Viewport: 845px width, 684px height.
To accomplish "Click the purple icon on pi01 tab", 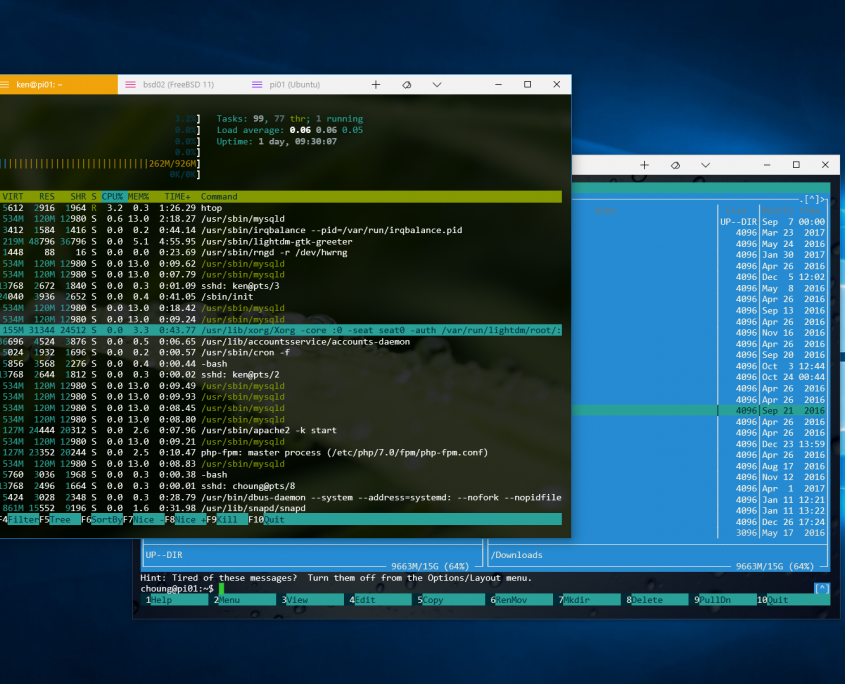I will coord(257,85).
